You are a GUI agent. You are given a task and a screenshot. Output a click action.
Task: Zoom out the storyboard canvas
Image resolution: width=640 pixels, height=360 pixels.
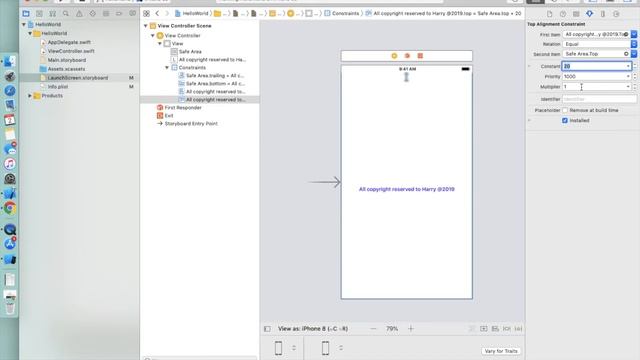coord(373,329)
